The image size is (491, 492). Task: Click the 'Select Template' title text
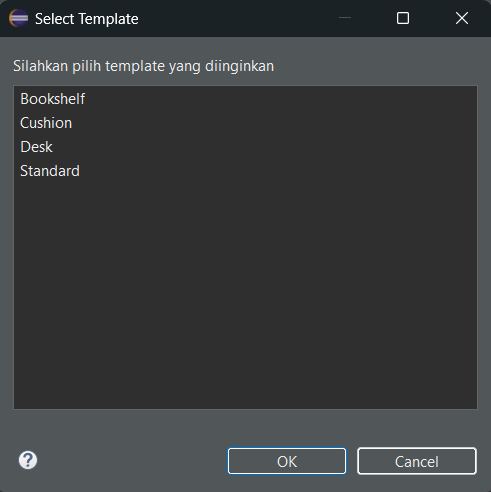point(87,19)
